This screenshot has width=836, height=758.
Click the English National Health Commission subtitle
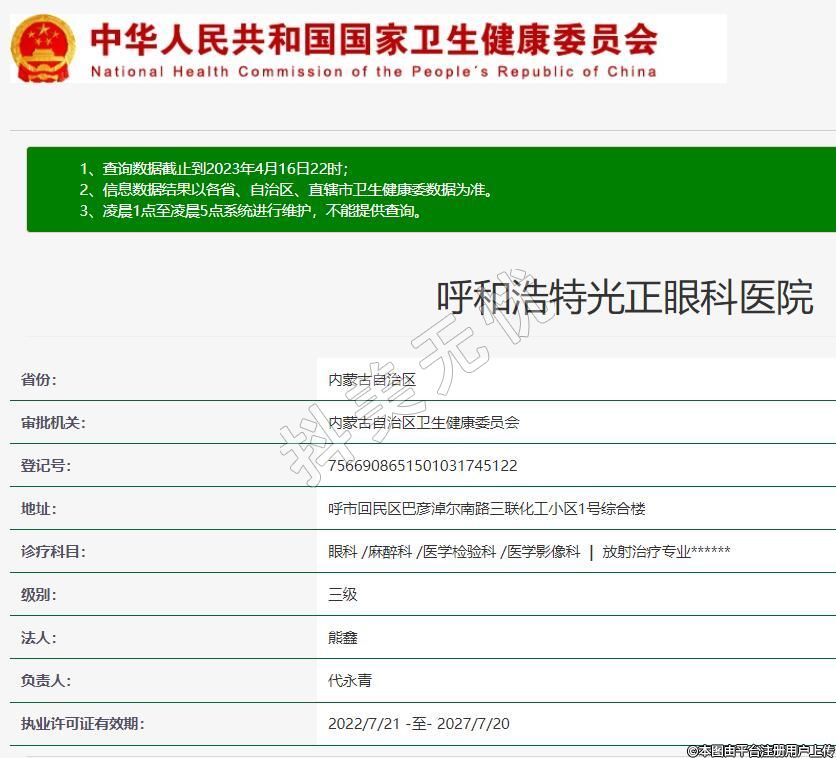pyautogui.click(x=373, y=72)
